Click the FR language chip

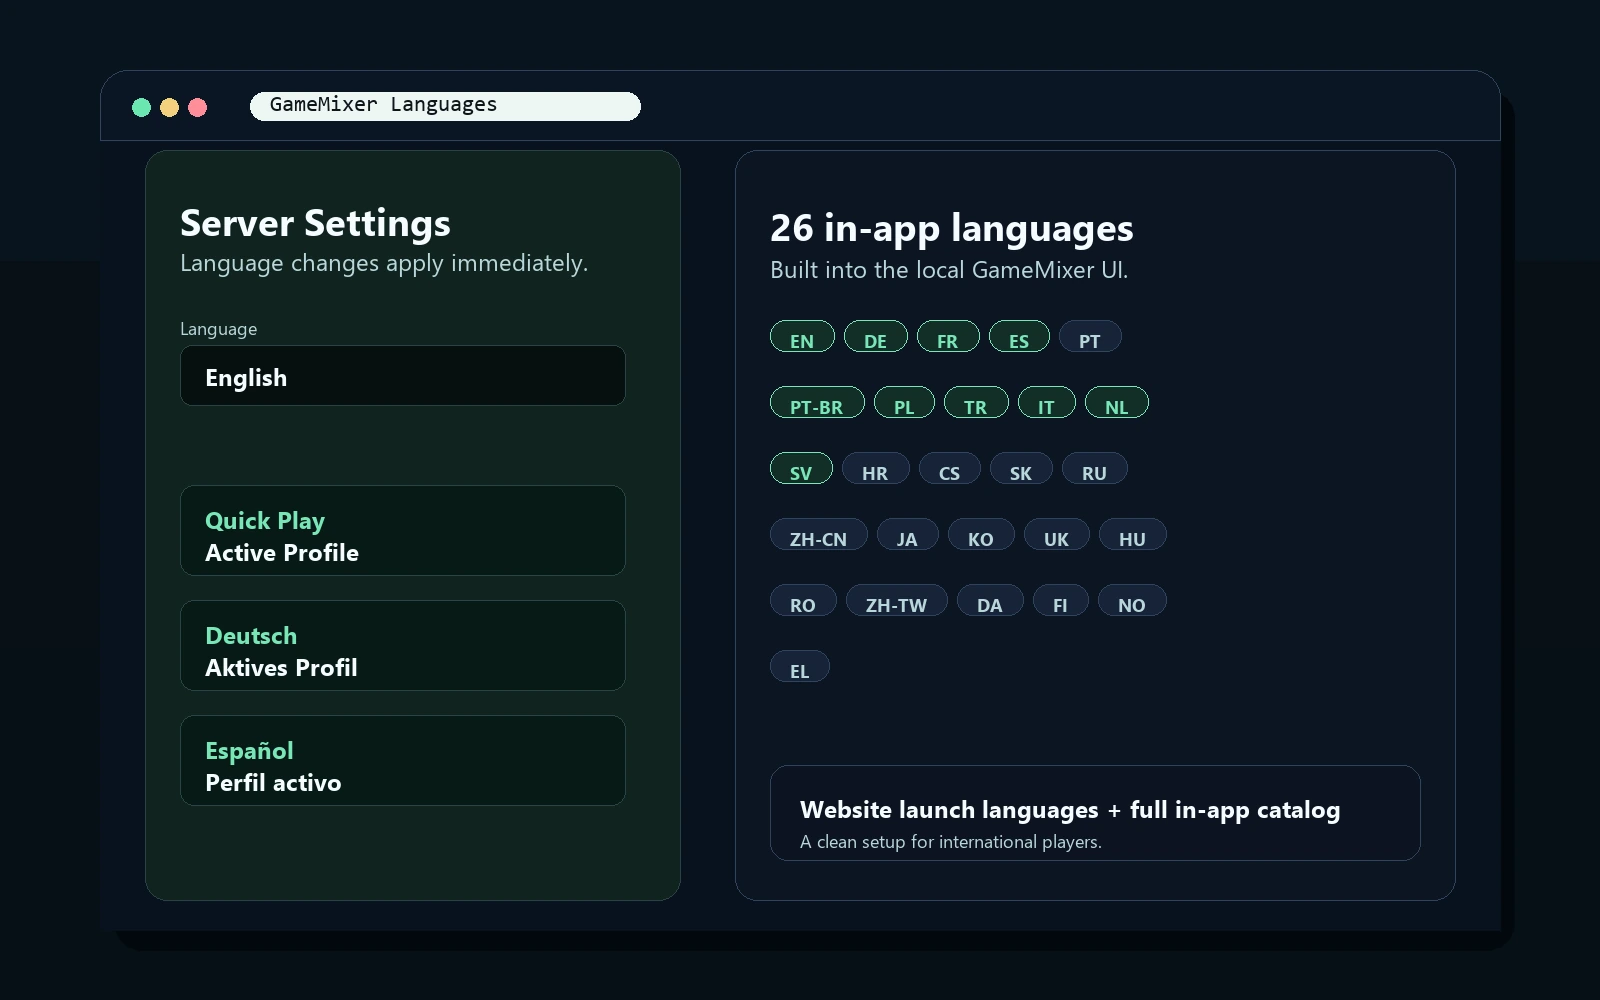[x=948, y=337]
